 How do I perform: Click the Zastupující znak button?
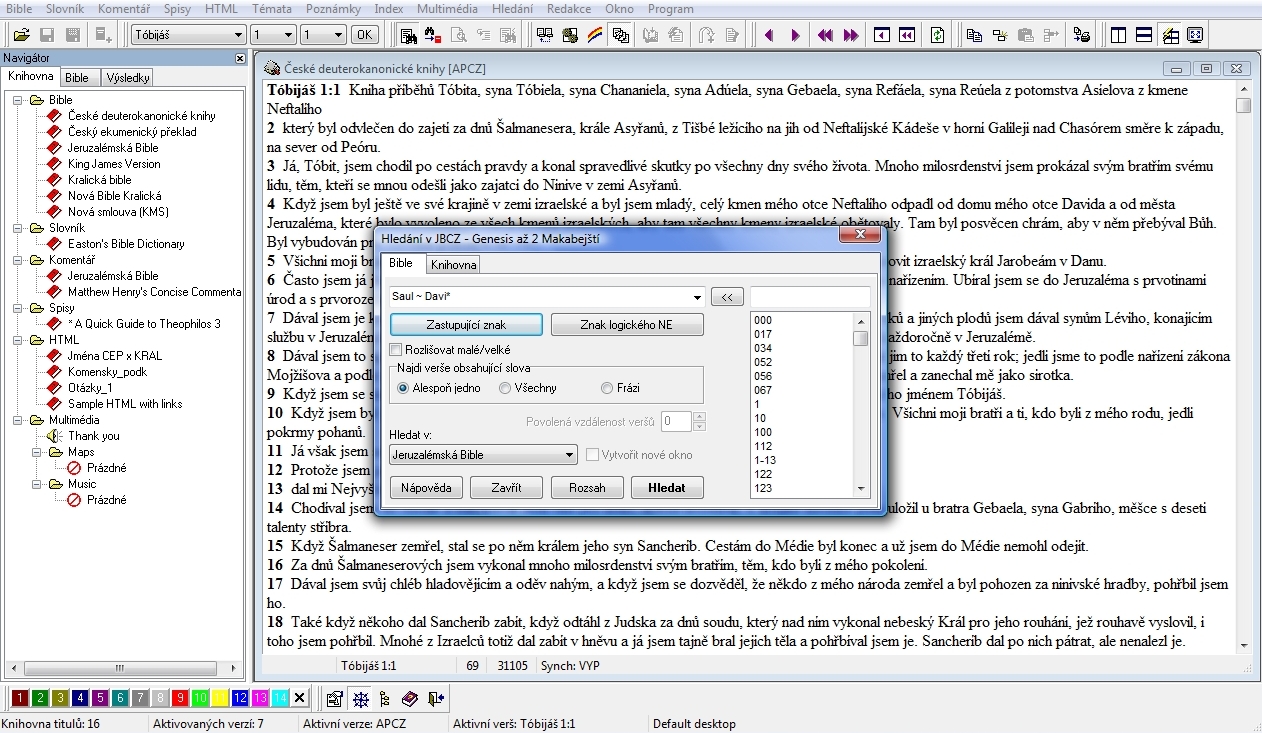tap(466, 325)
